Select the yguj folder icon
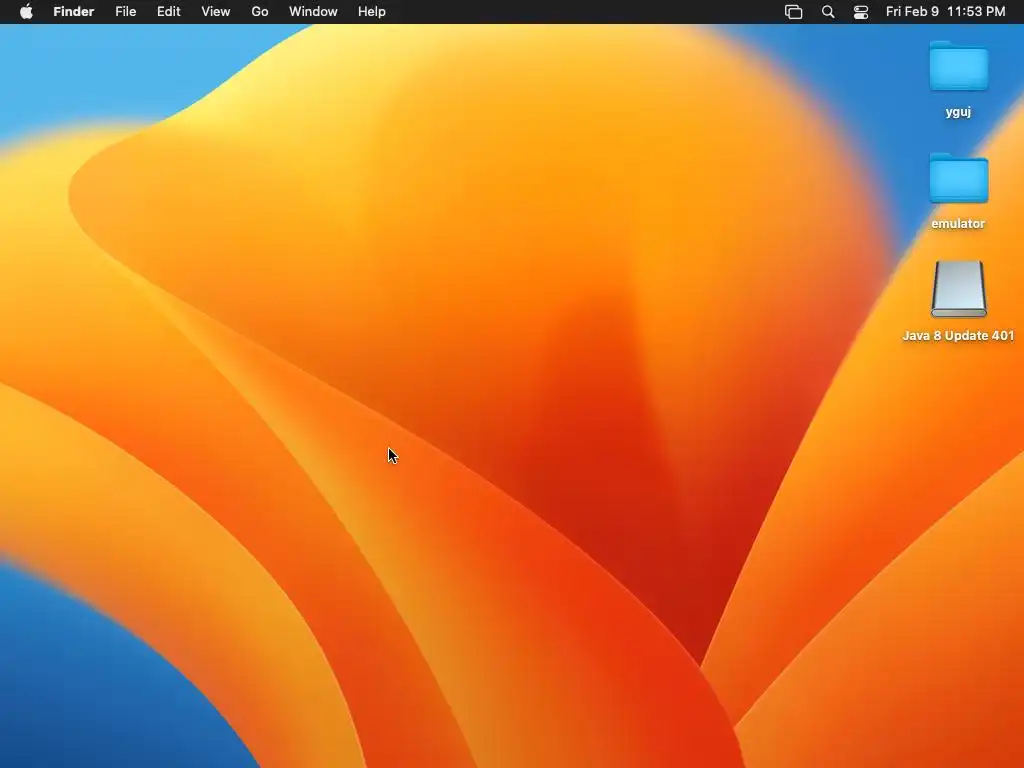1024x768 pixels. pos(958,66)
